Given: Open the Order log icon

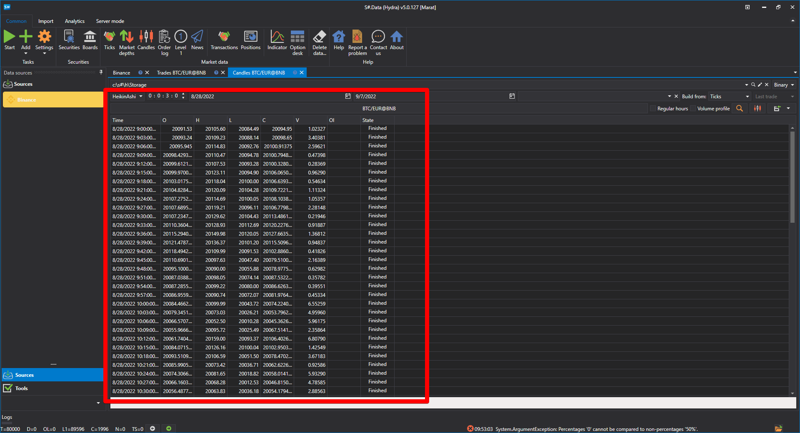Looking at the screenshot, I should coord(164,40).
